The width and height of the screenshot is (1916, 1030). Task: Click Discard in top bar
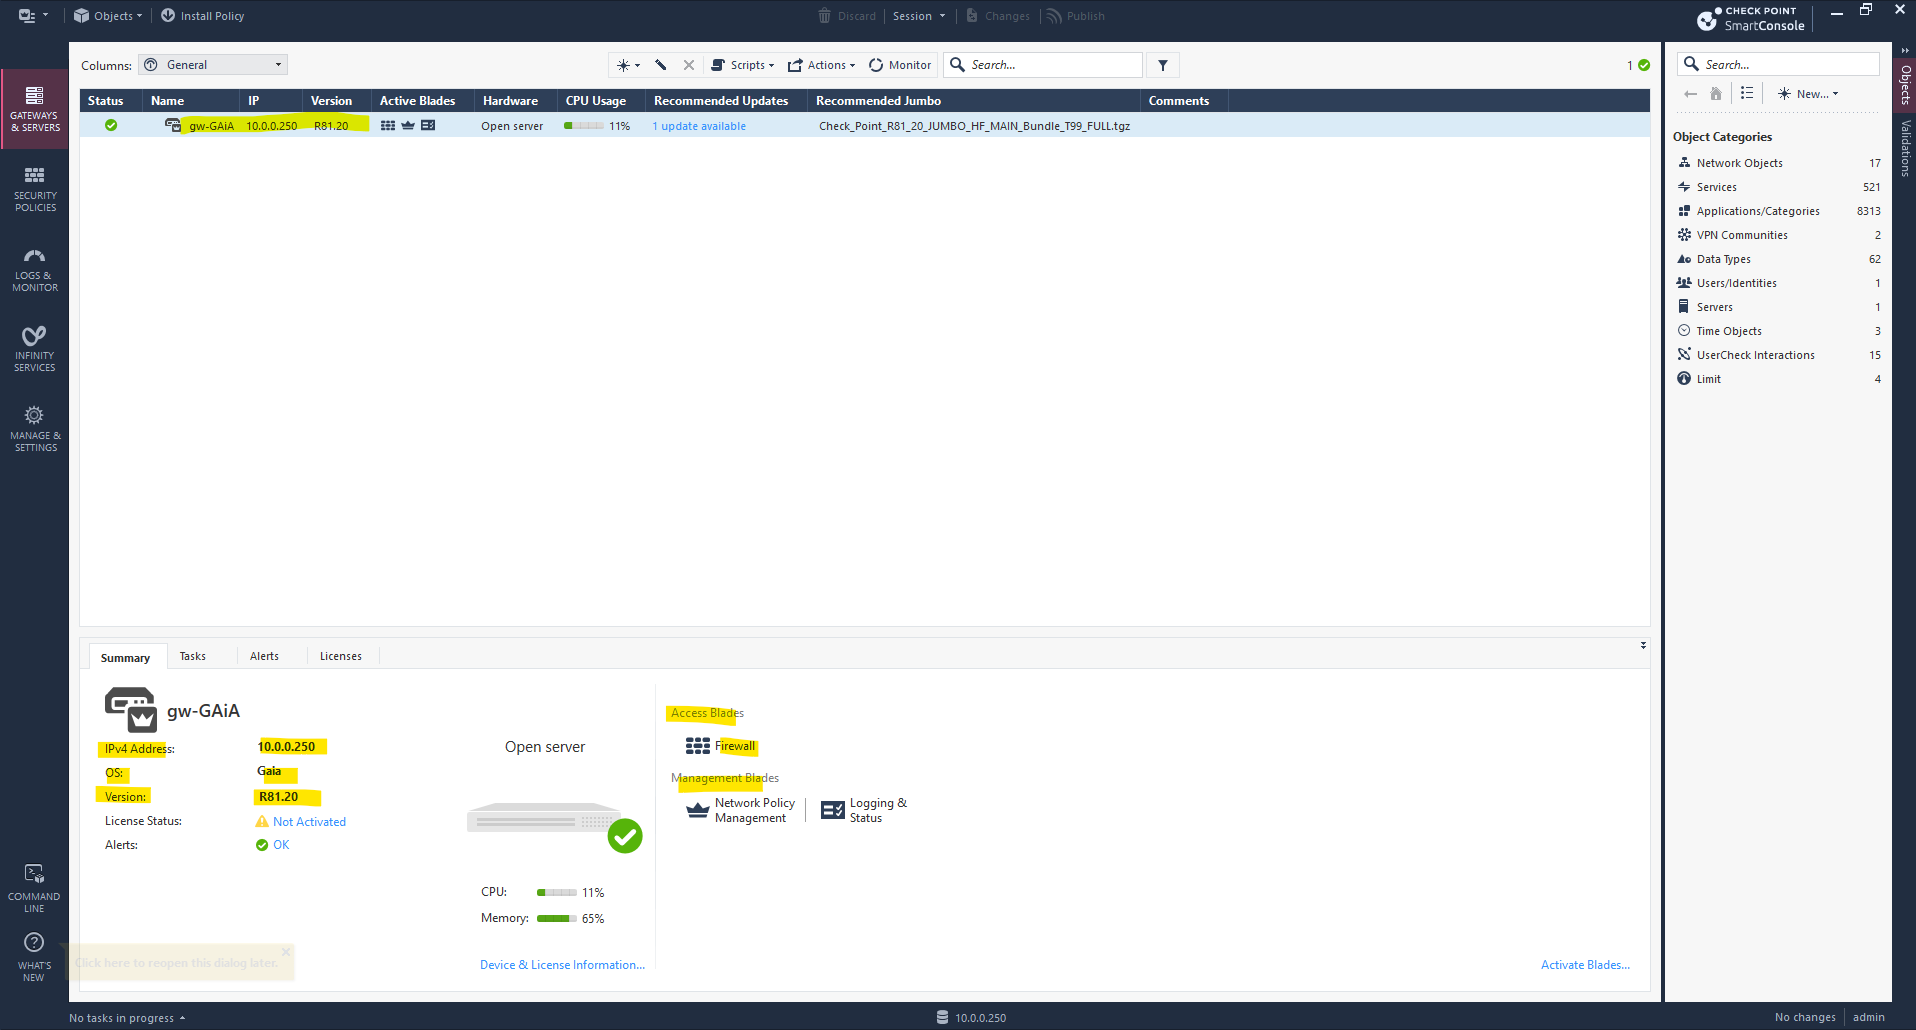click(847, 16)
